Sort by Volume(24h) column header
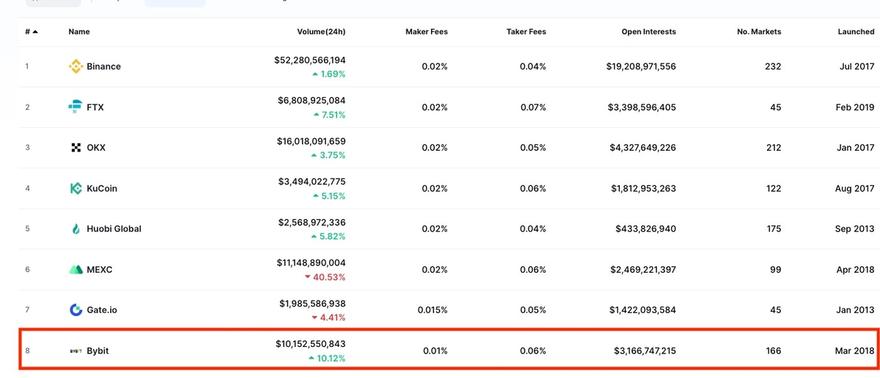This screenshot has height=378, width=880. tap(321, 32)
